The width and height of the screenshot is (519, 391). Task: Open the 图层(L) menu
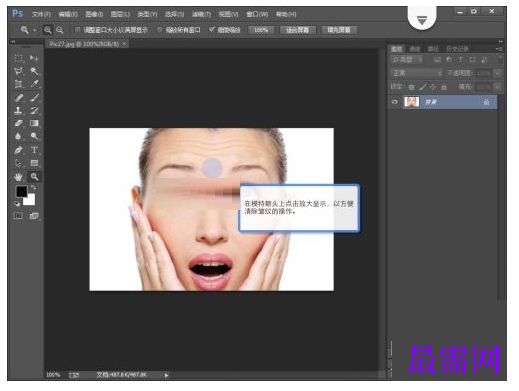(x=120, y=14)
